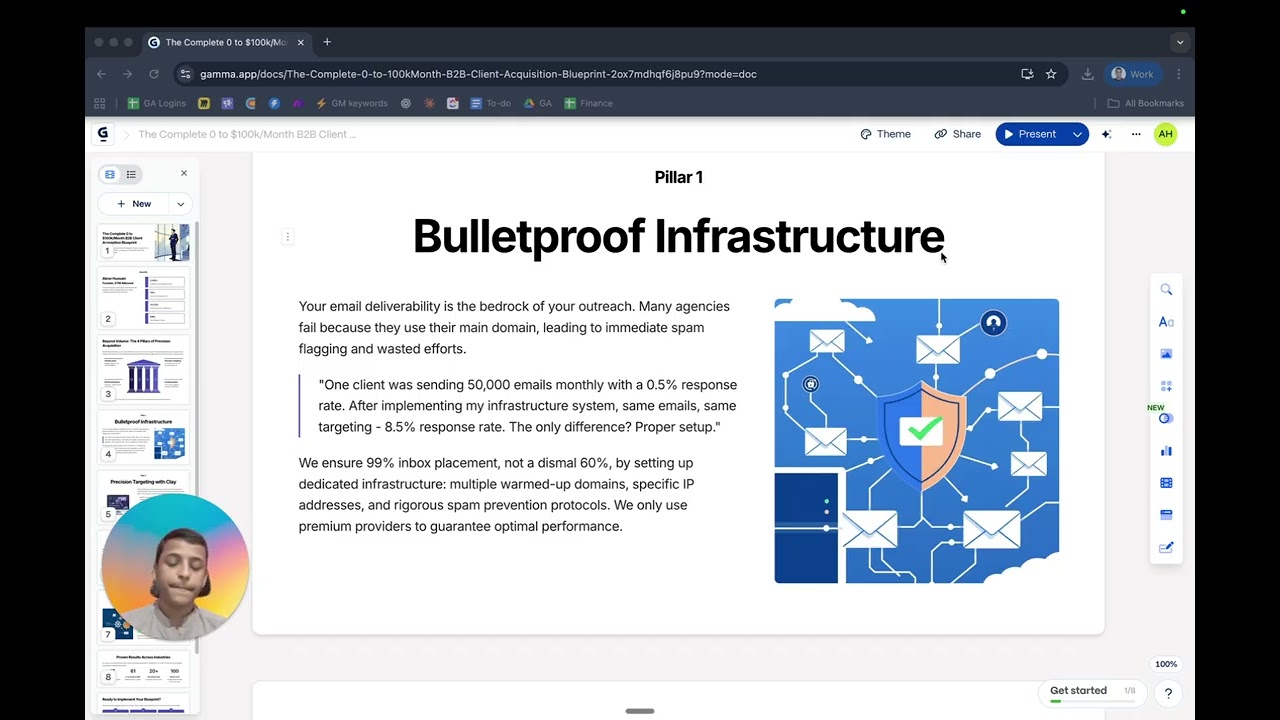This screenshot has height=720, width=1280.
Task: Open the charts and diagrams icon
Action: click(x=1166, y=451)
